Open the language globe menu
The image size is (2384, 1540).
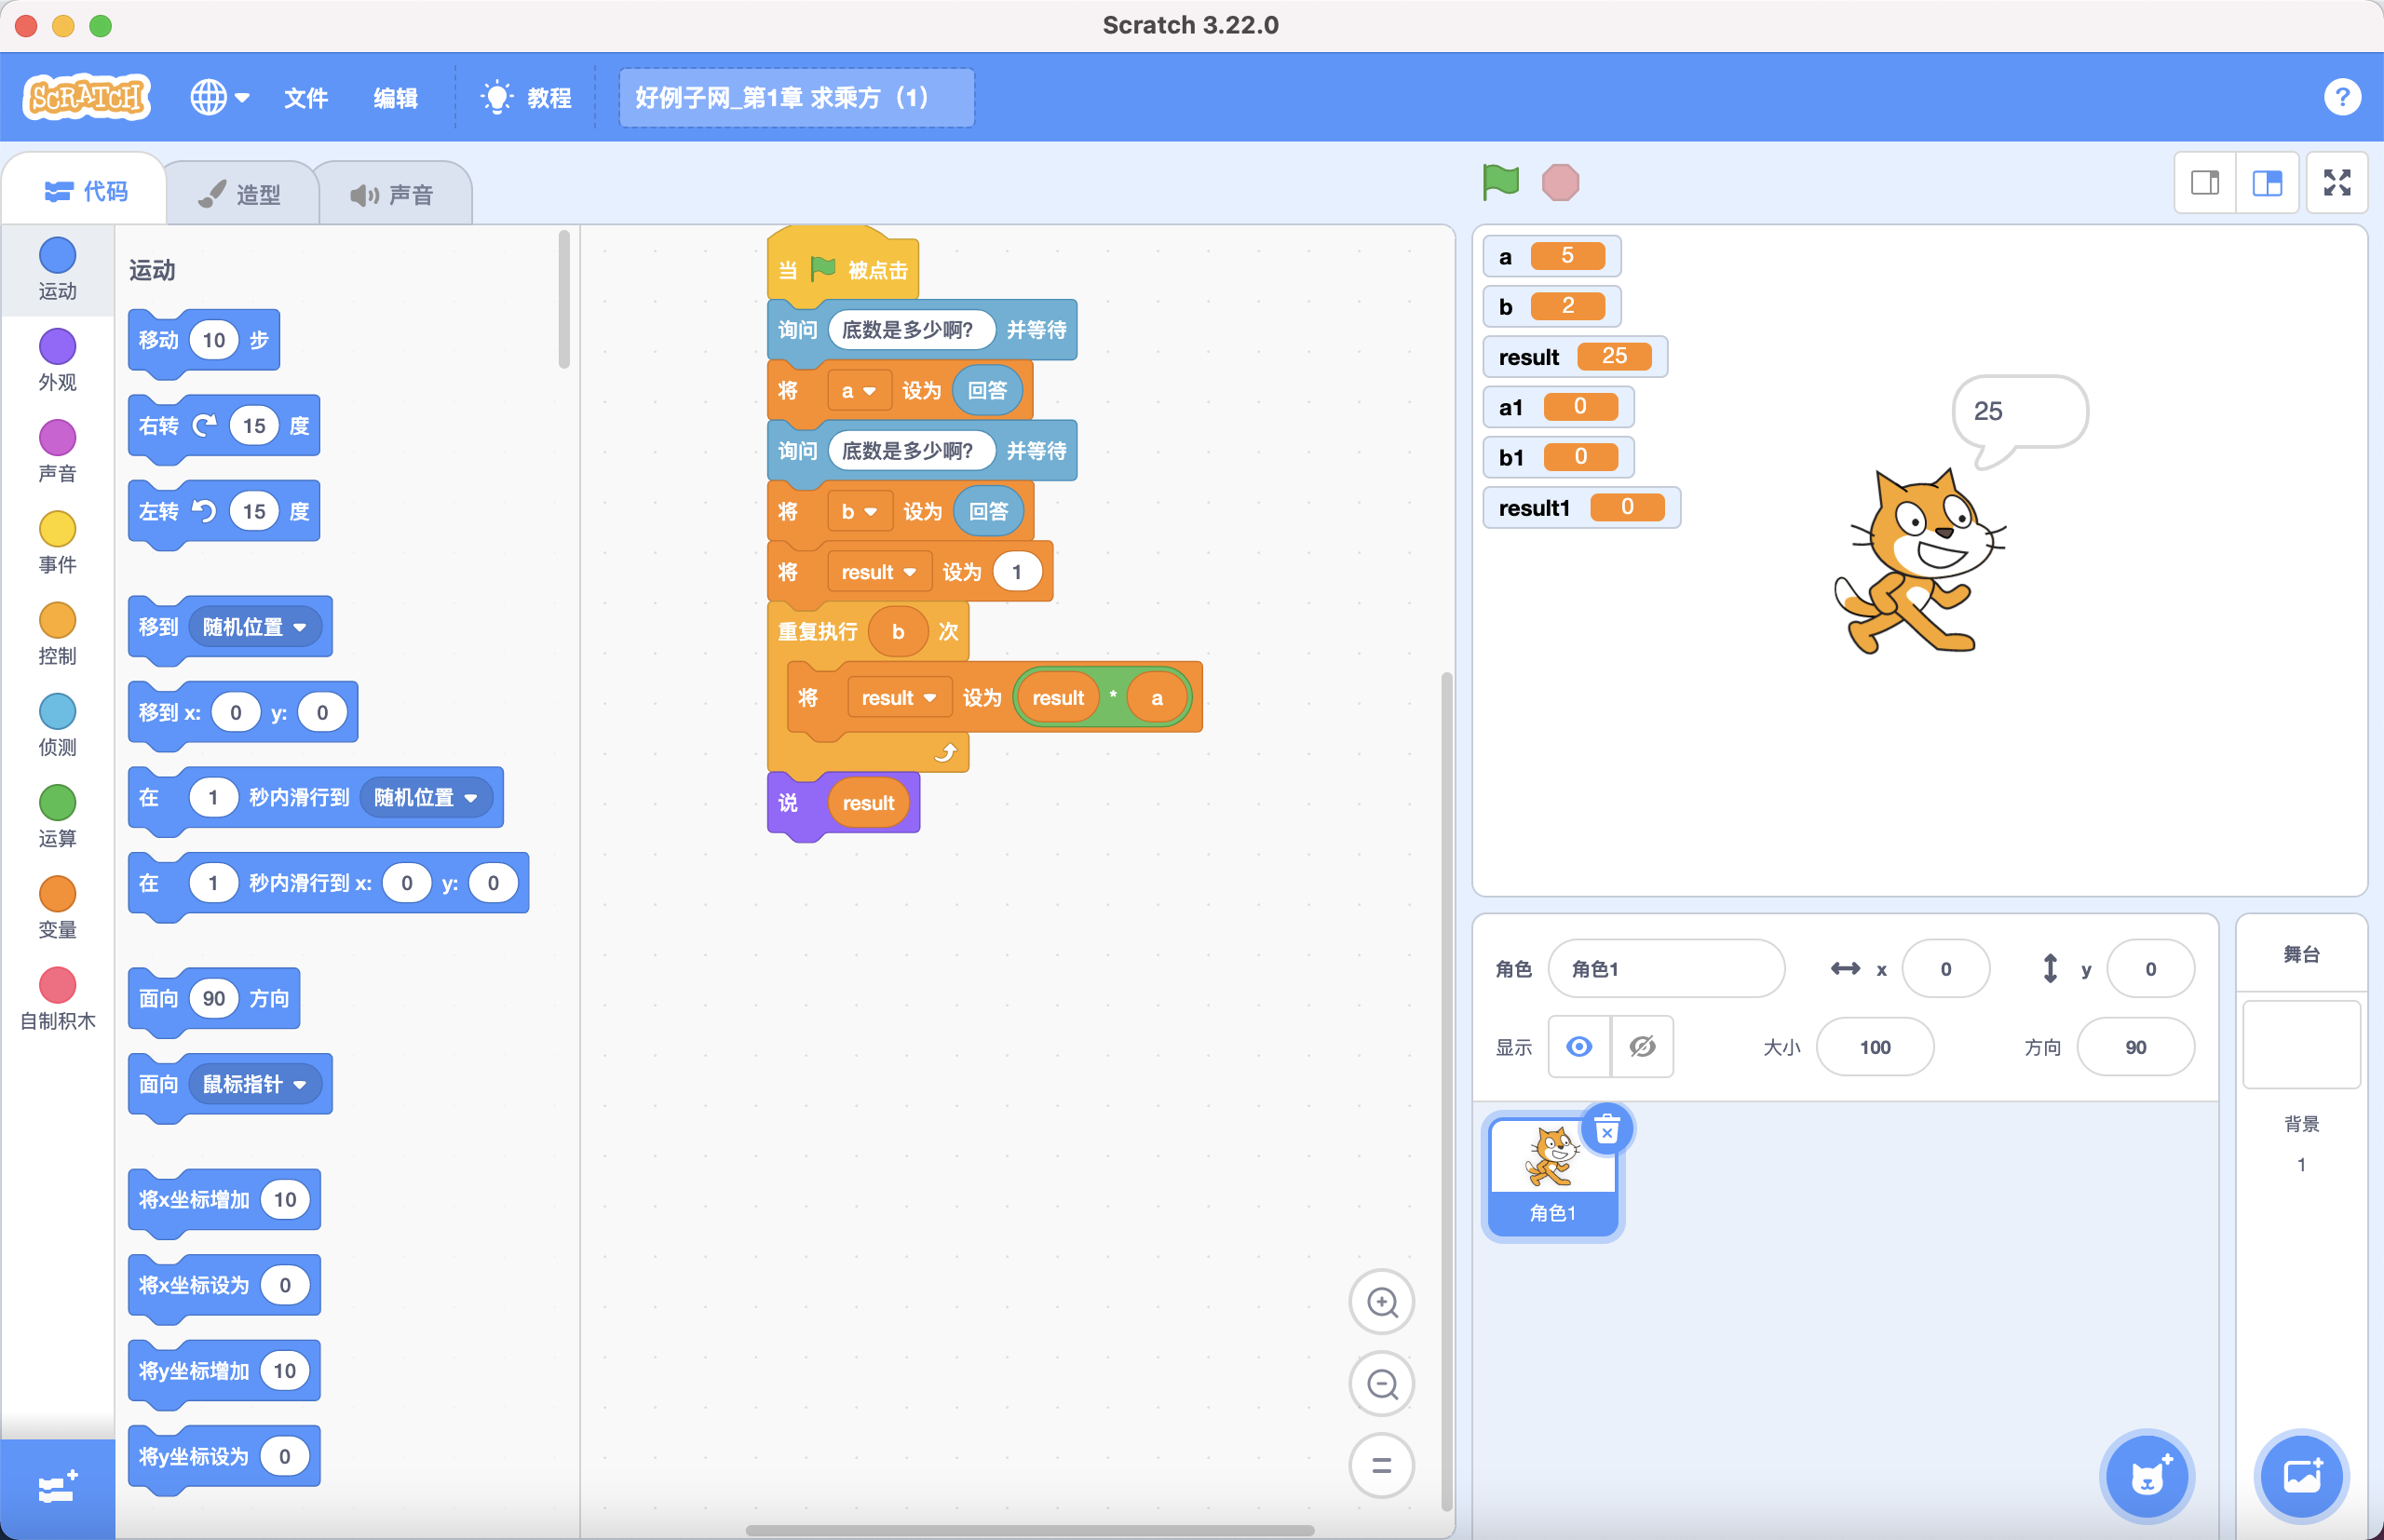(219, 97)
